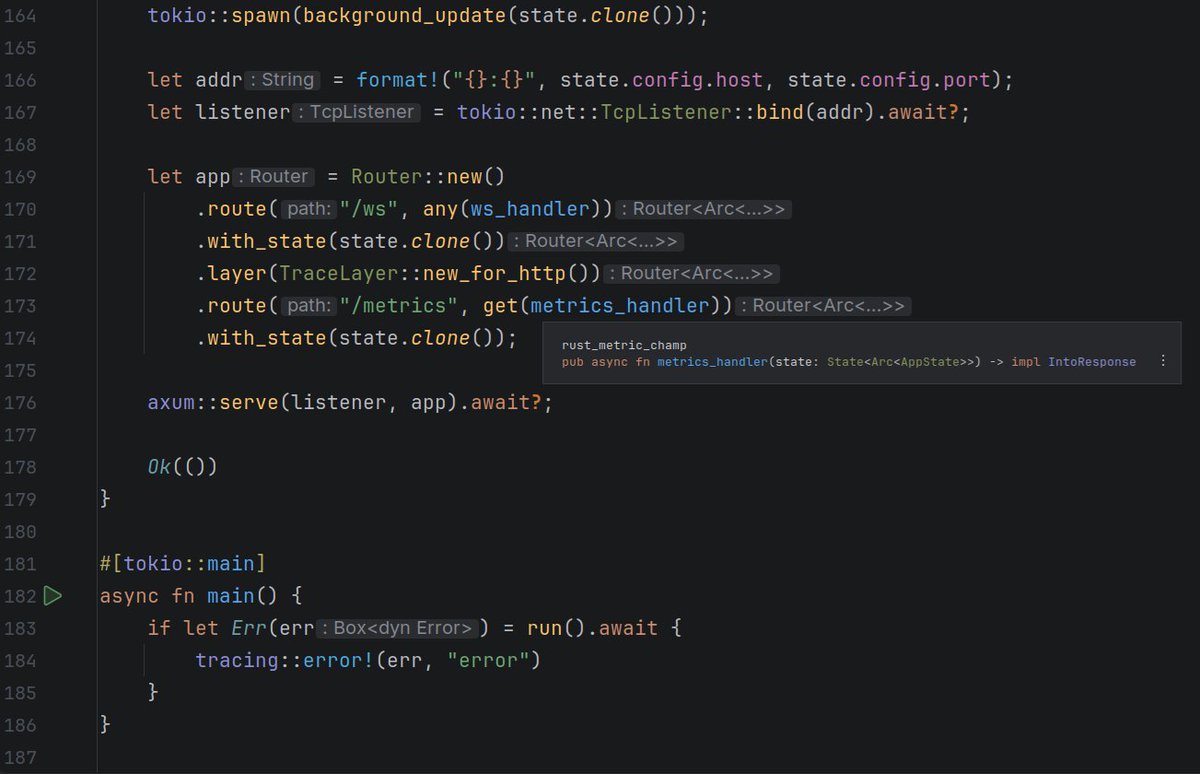Screen dimensions: 1200x774
Task: Click line number 187 in the gutter
Action: [x=20, y=756]
